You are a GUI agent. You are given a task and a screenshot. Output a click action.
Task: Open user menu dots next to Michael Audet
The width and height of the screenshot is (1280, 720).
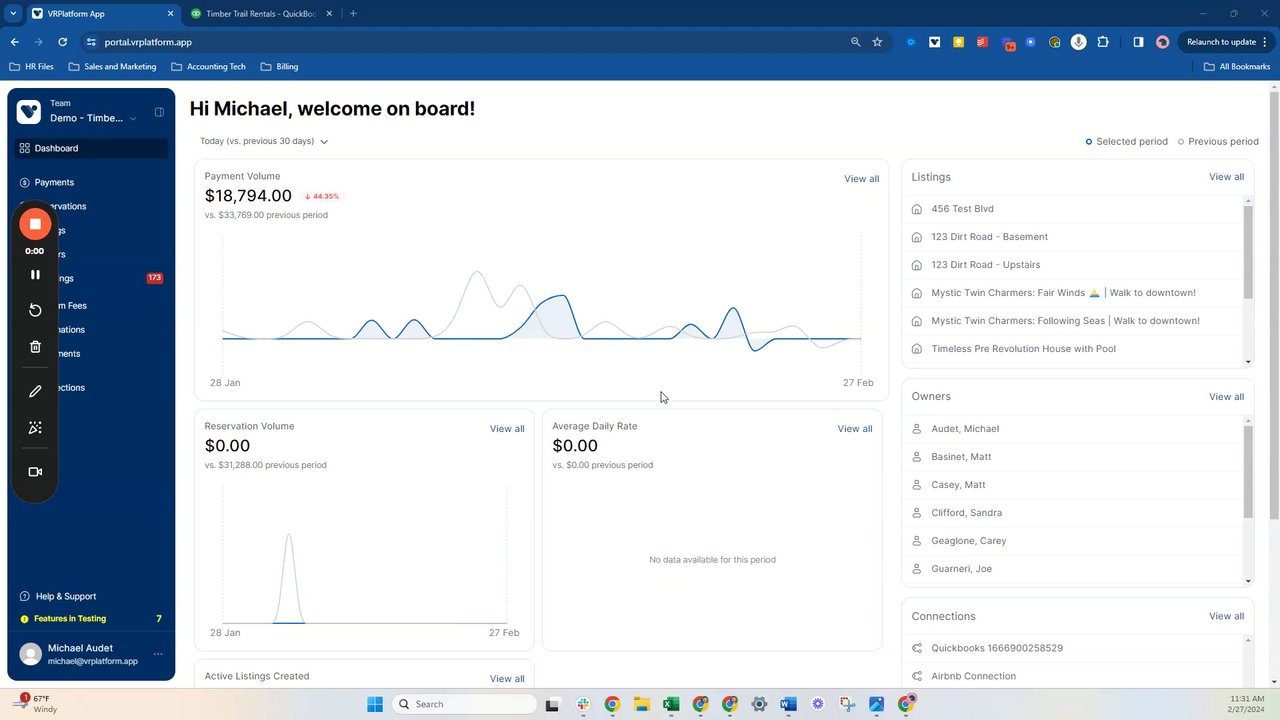158,654
